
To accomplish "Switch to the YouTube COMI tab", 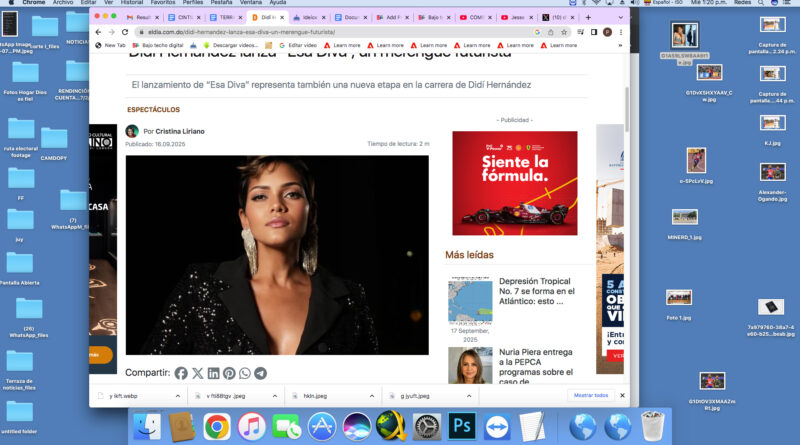I will (474, 18).
